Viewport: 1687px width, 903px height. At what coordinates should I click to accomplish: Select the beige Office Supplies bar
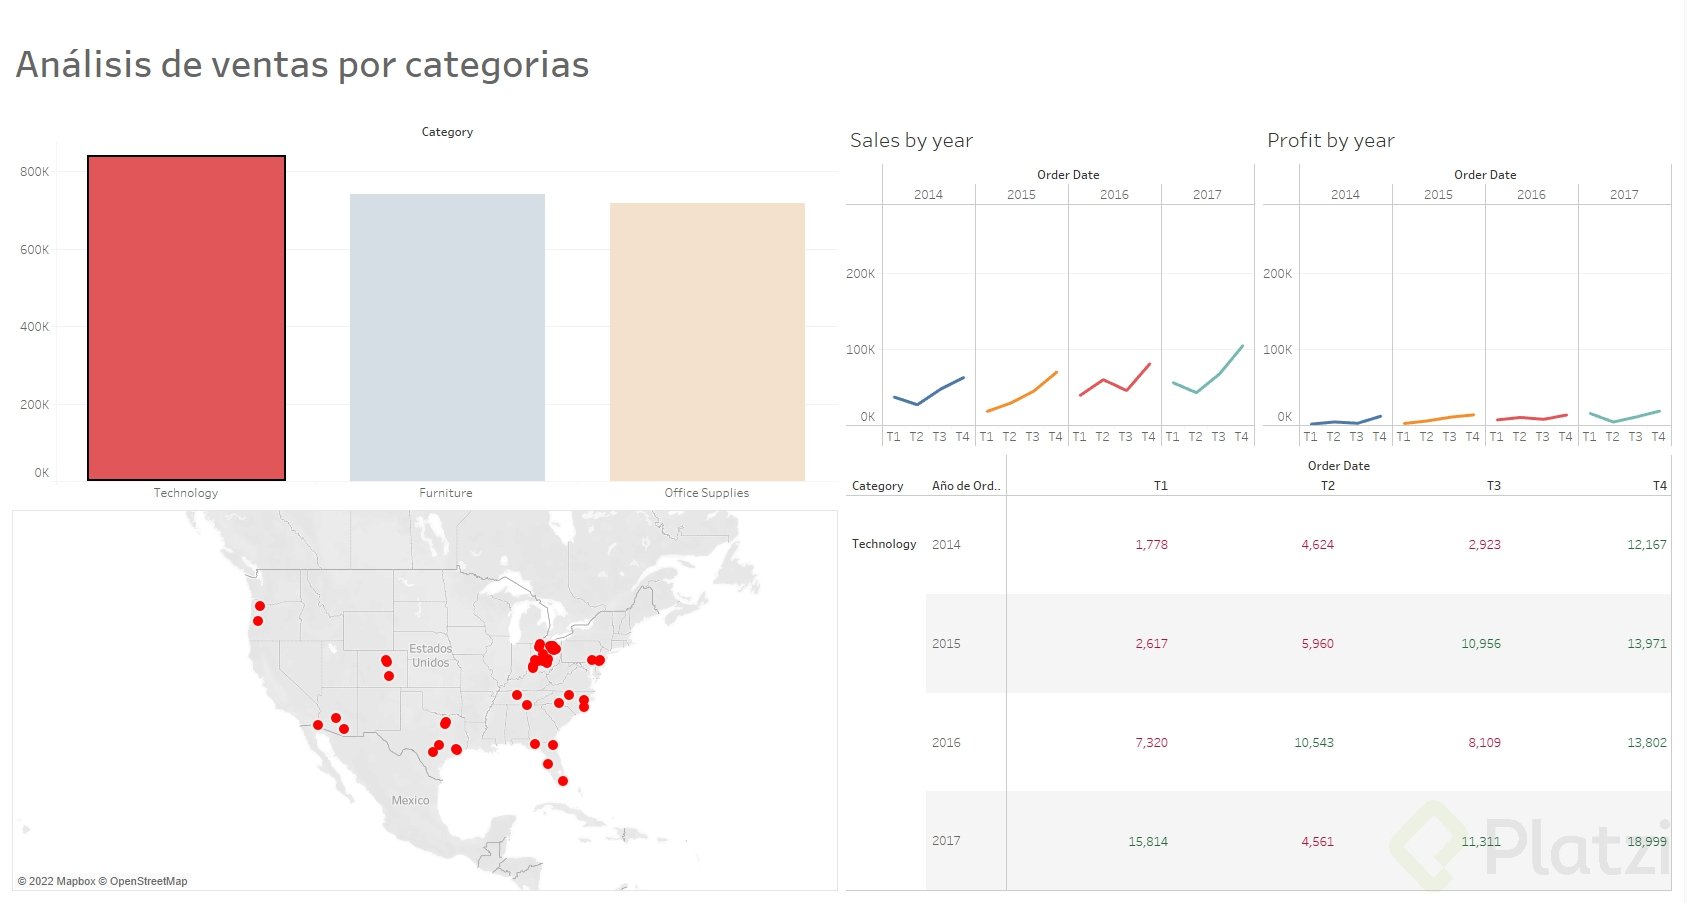(x=707, y=342)
